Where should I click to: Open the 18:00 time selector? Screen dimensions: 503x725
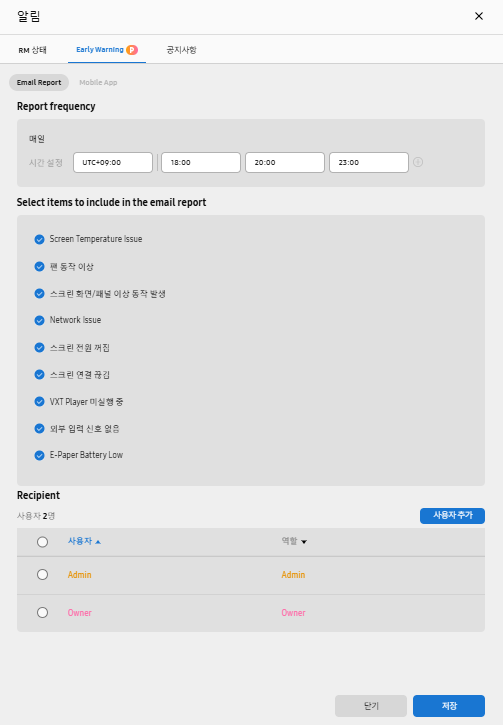tap(201, 162)
